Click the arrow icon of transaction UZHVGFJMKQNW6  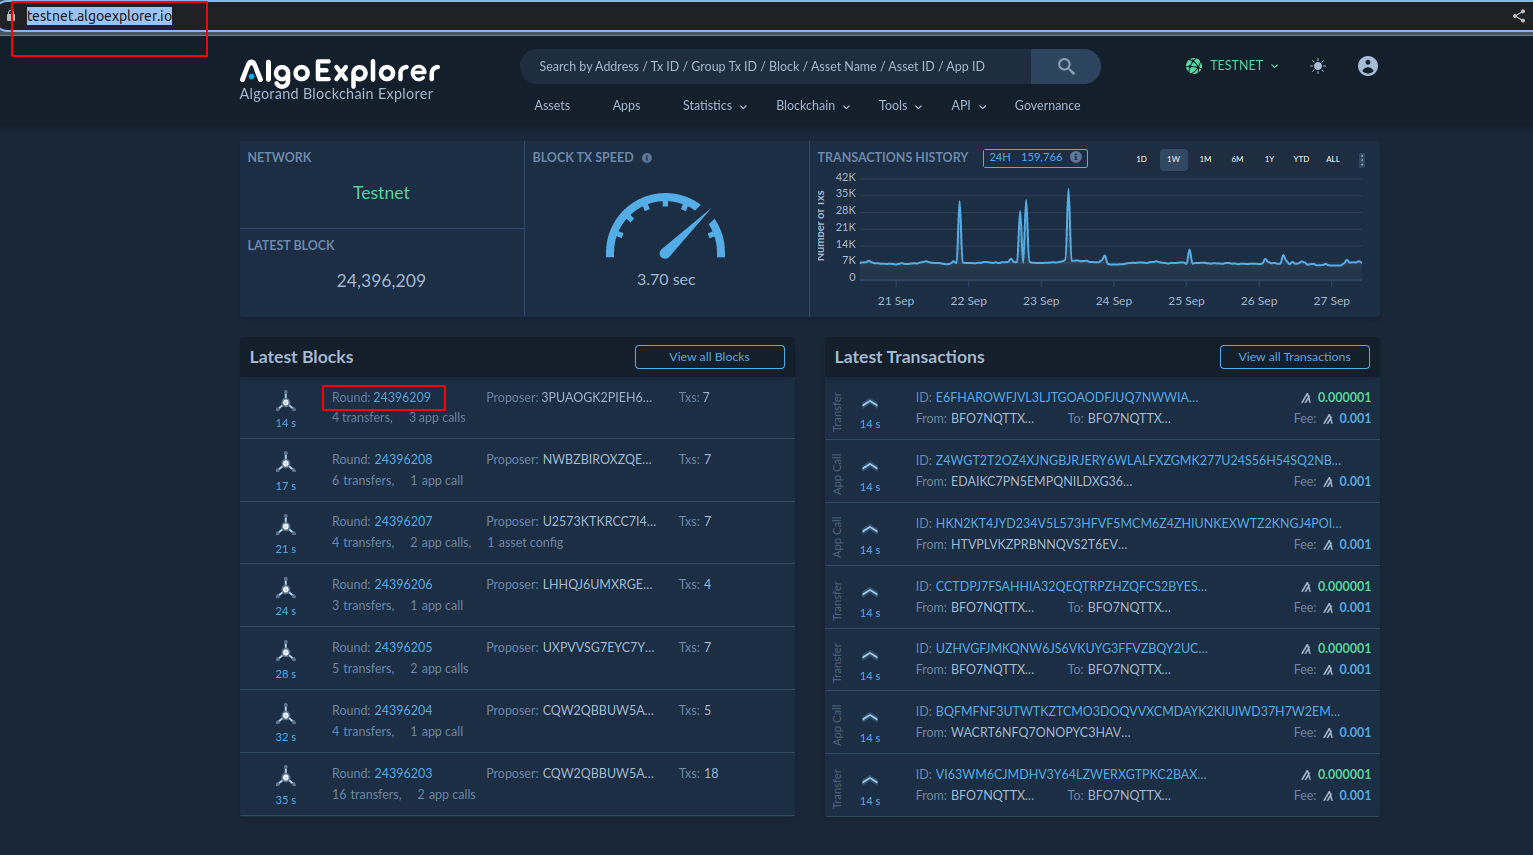870,656
